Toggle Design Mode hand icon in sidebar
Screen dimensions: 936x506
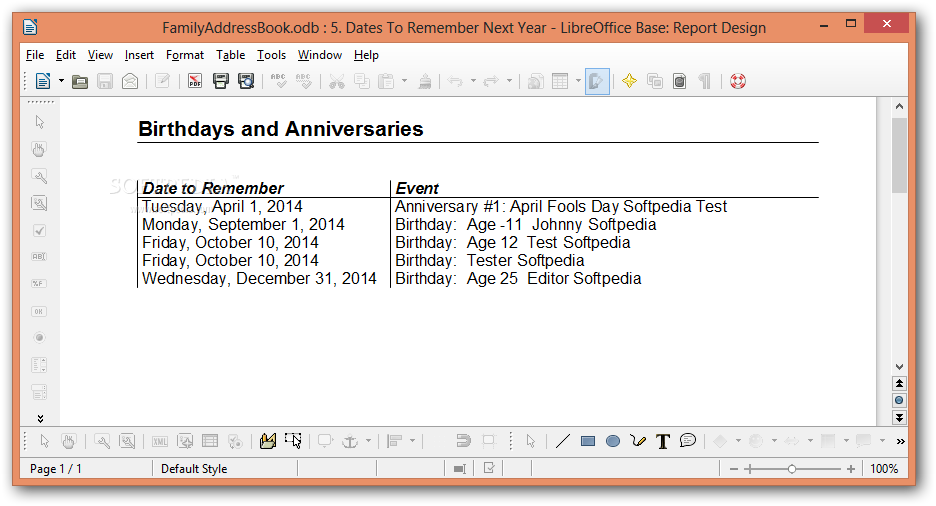pos(39,149)
